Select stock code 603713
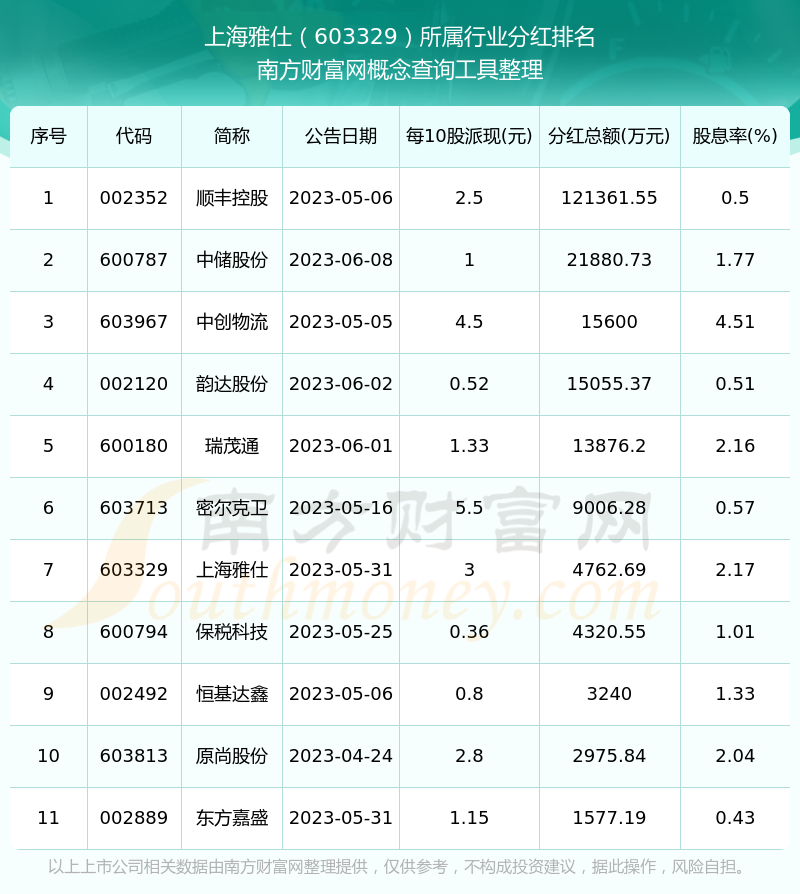Image resolution: width=800 pixels, height=894 pixels. click(134, 508)
